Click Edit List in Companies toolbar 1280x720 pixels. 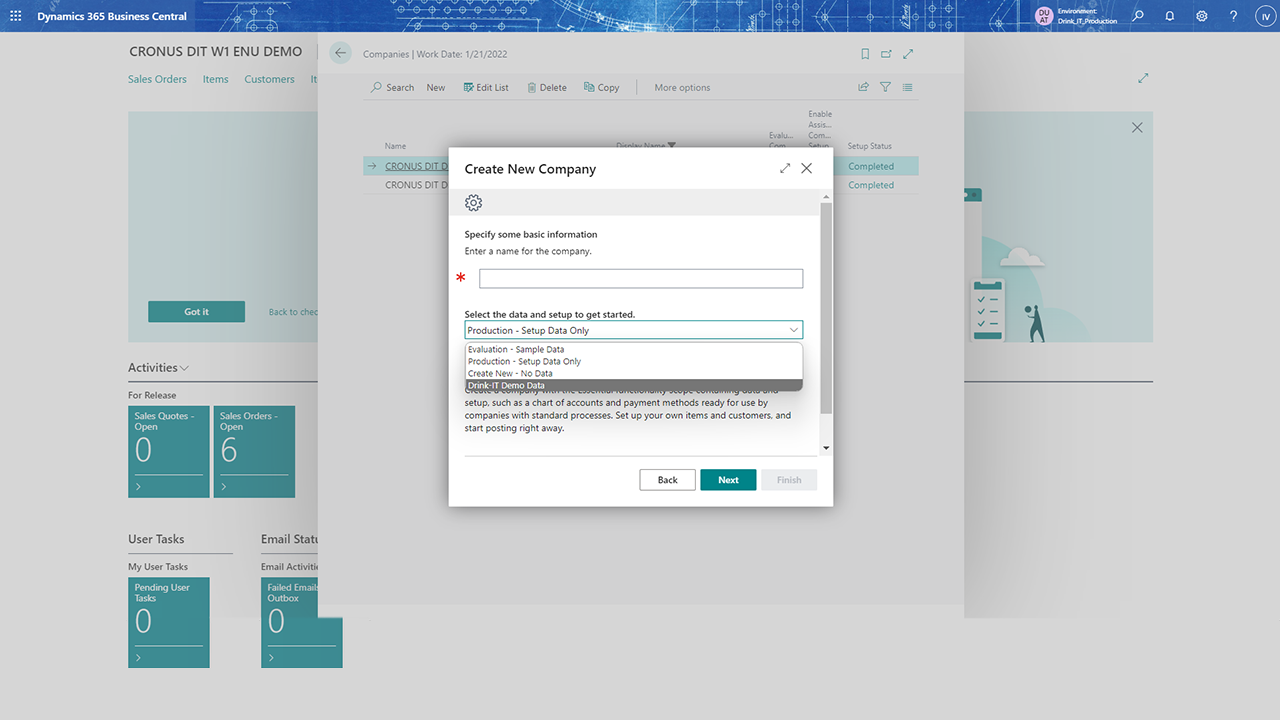(x=486, y=88)
